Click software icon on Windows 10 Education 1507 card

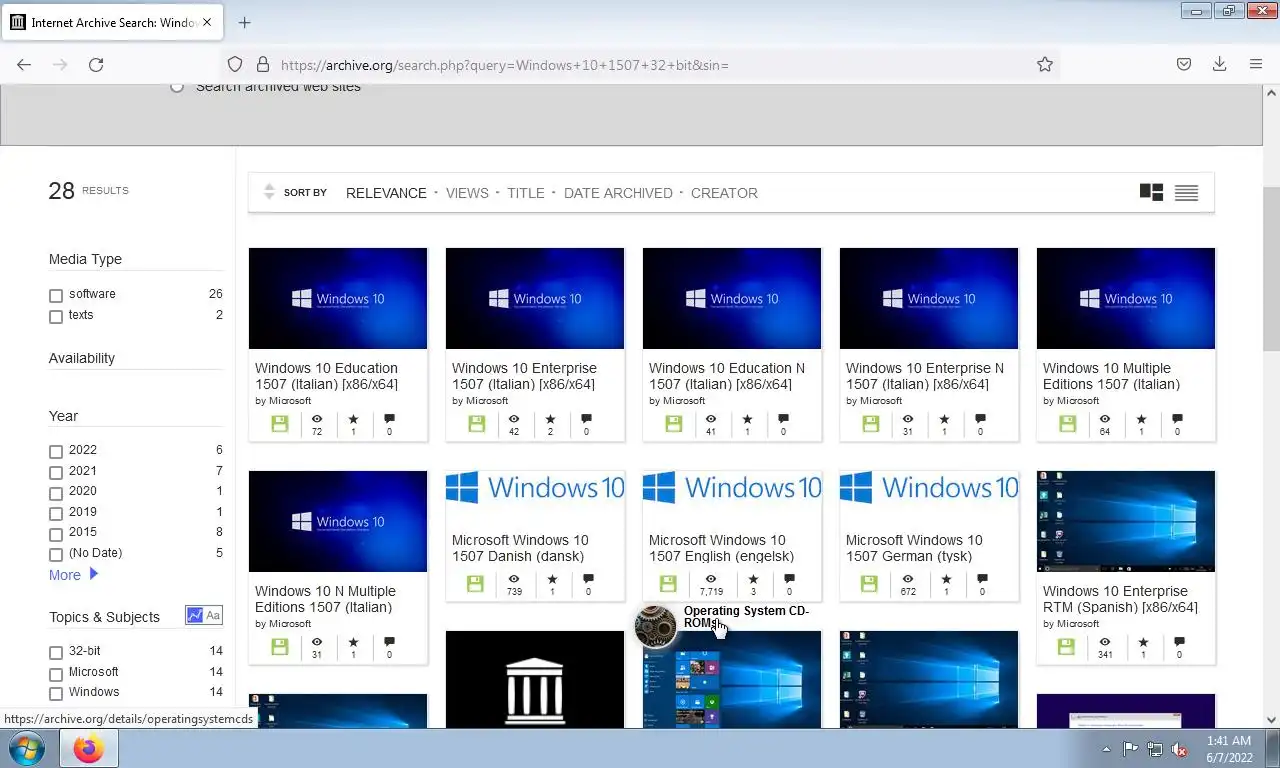pos(279,424)
